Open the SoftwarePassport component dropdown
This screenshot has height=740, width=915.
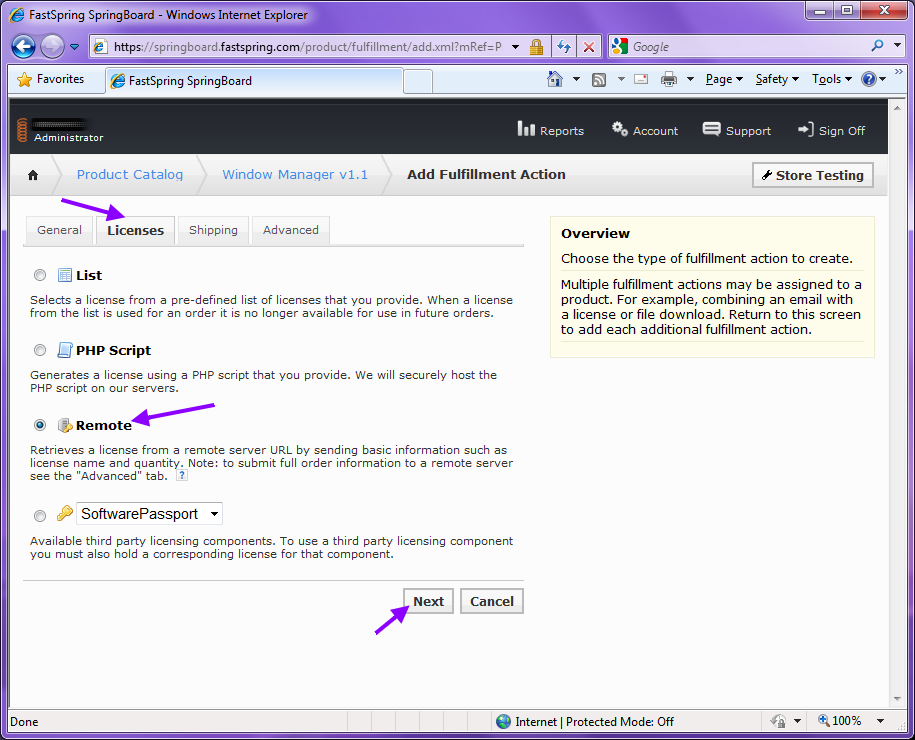point(149,514)
